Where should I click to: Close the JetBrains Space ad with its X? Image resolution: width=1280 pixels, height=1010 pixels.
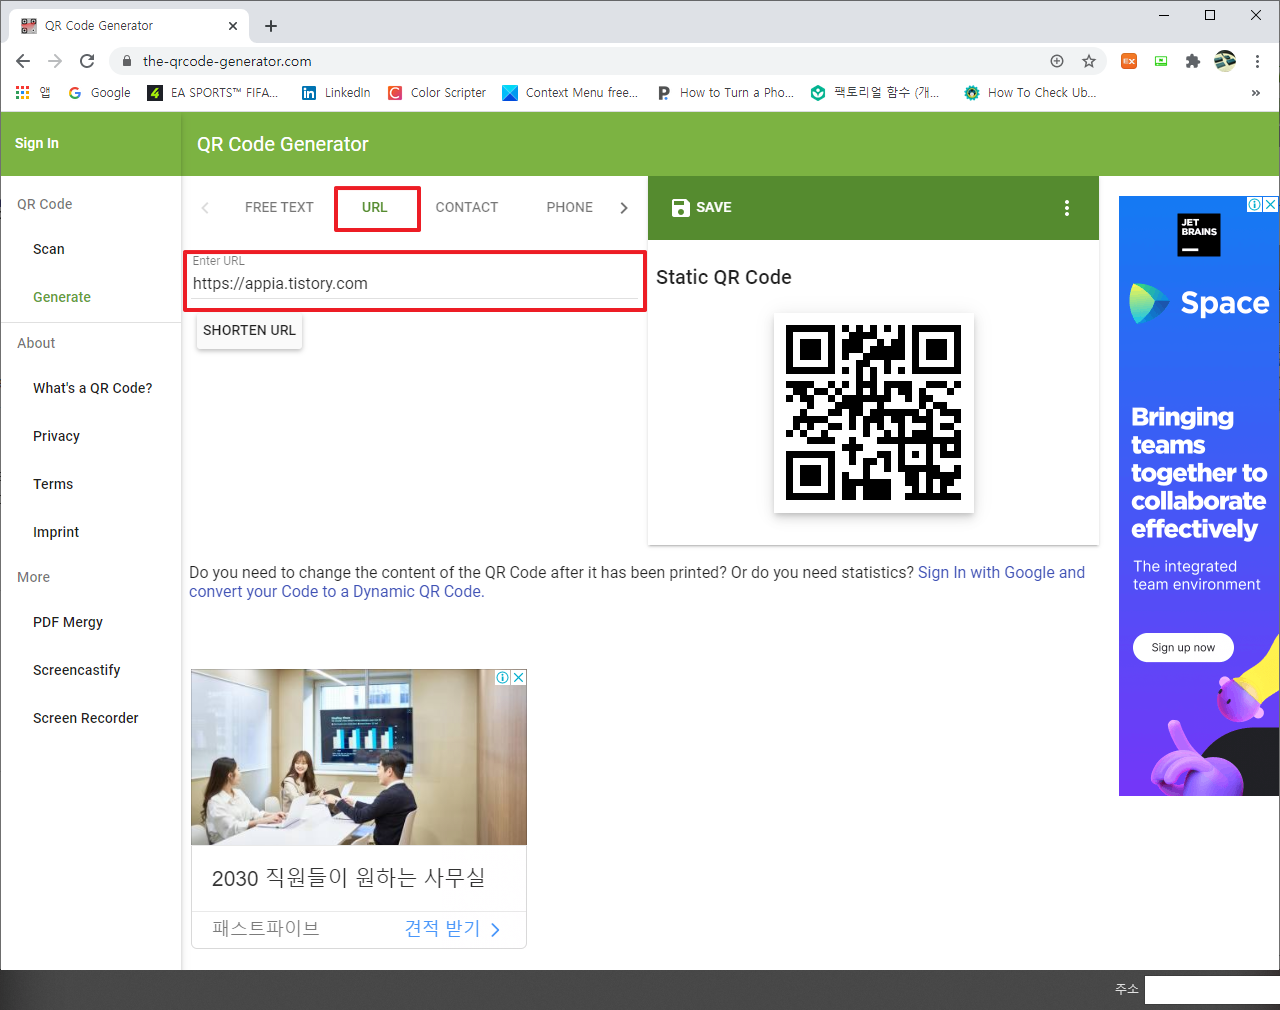tap(1271, 204)
